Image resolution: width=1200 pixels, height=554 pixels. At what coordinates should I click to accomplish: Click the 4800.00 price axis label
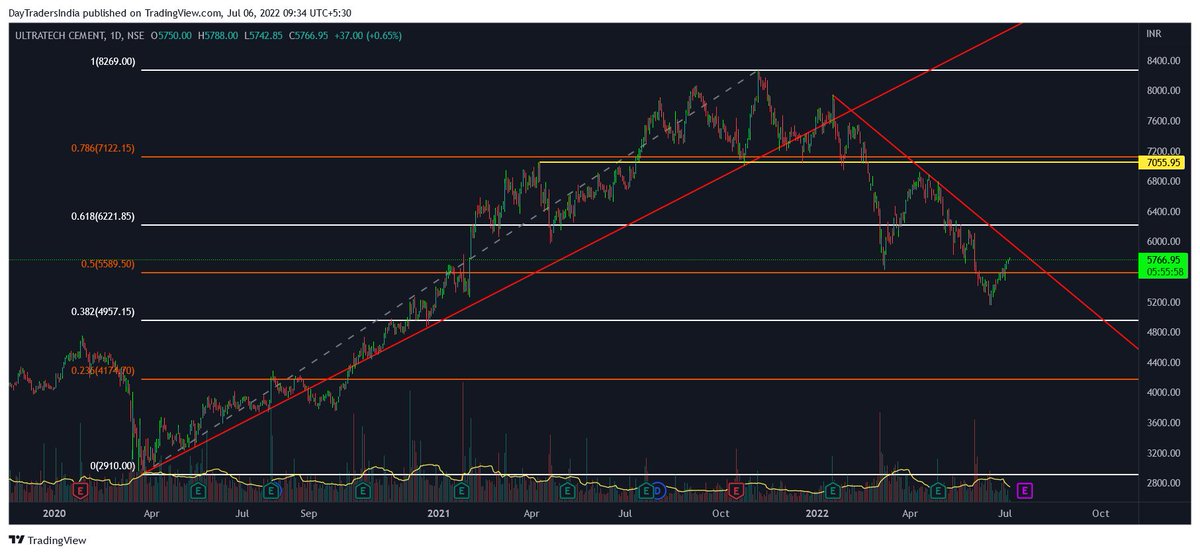(1166, 332)
